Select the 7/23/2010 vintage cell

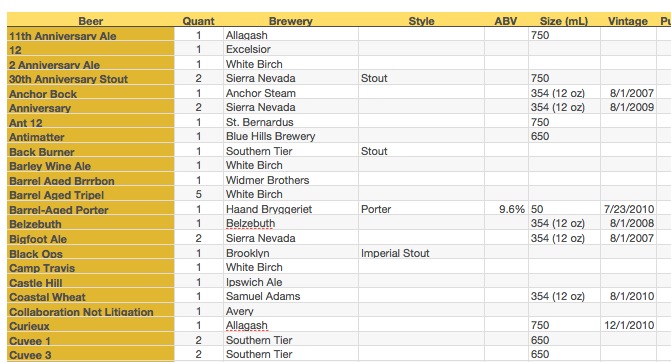(628, 209)
